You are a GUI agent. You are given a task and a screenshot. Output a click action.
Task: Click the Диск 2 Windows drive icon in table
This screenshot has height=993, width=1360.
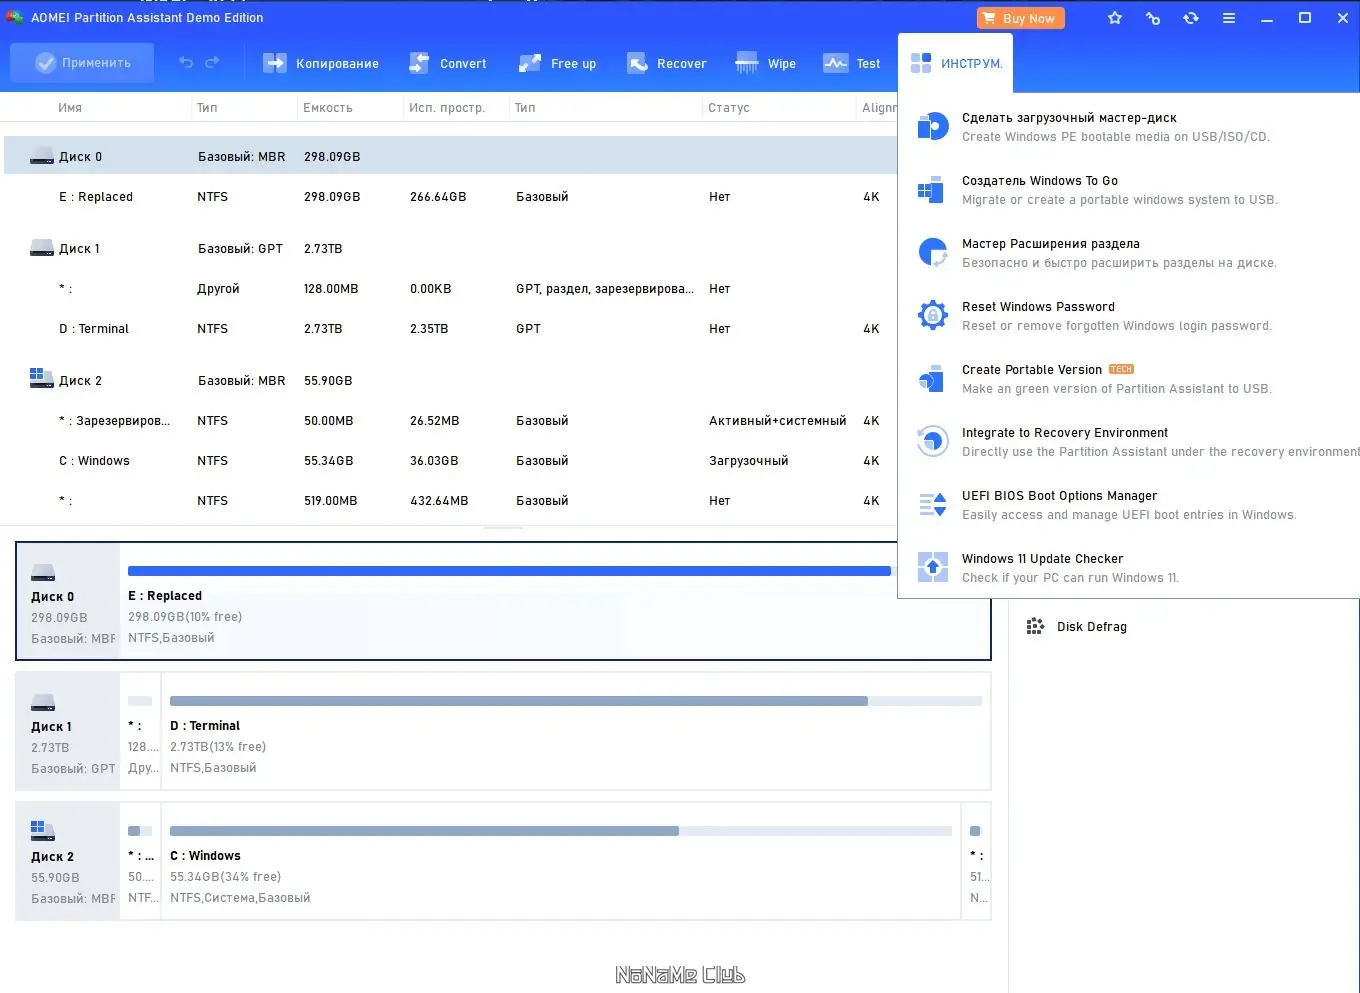coord(42,378)
